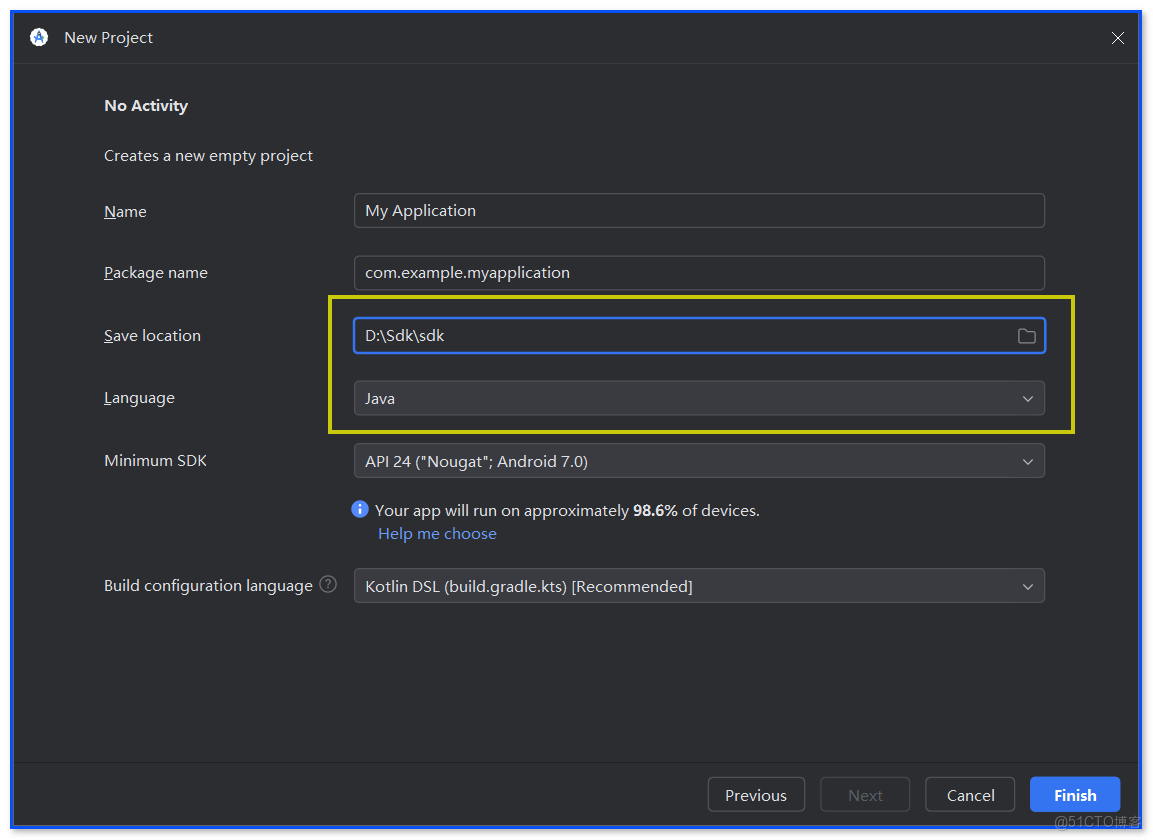This screenshot has height=840, width=1153.
Task: Click the Previous button
Action: coord(756,794)
